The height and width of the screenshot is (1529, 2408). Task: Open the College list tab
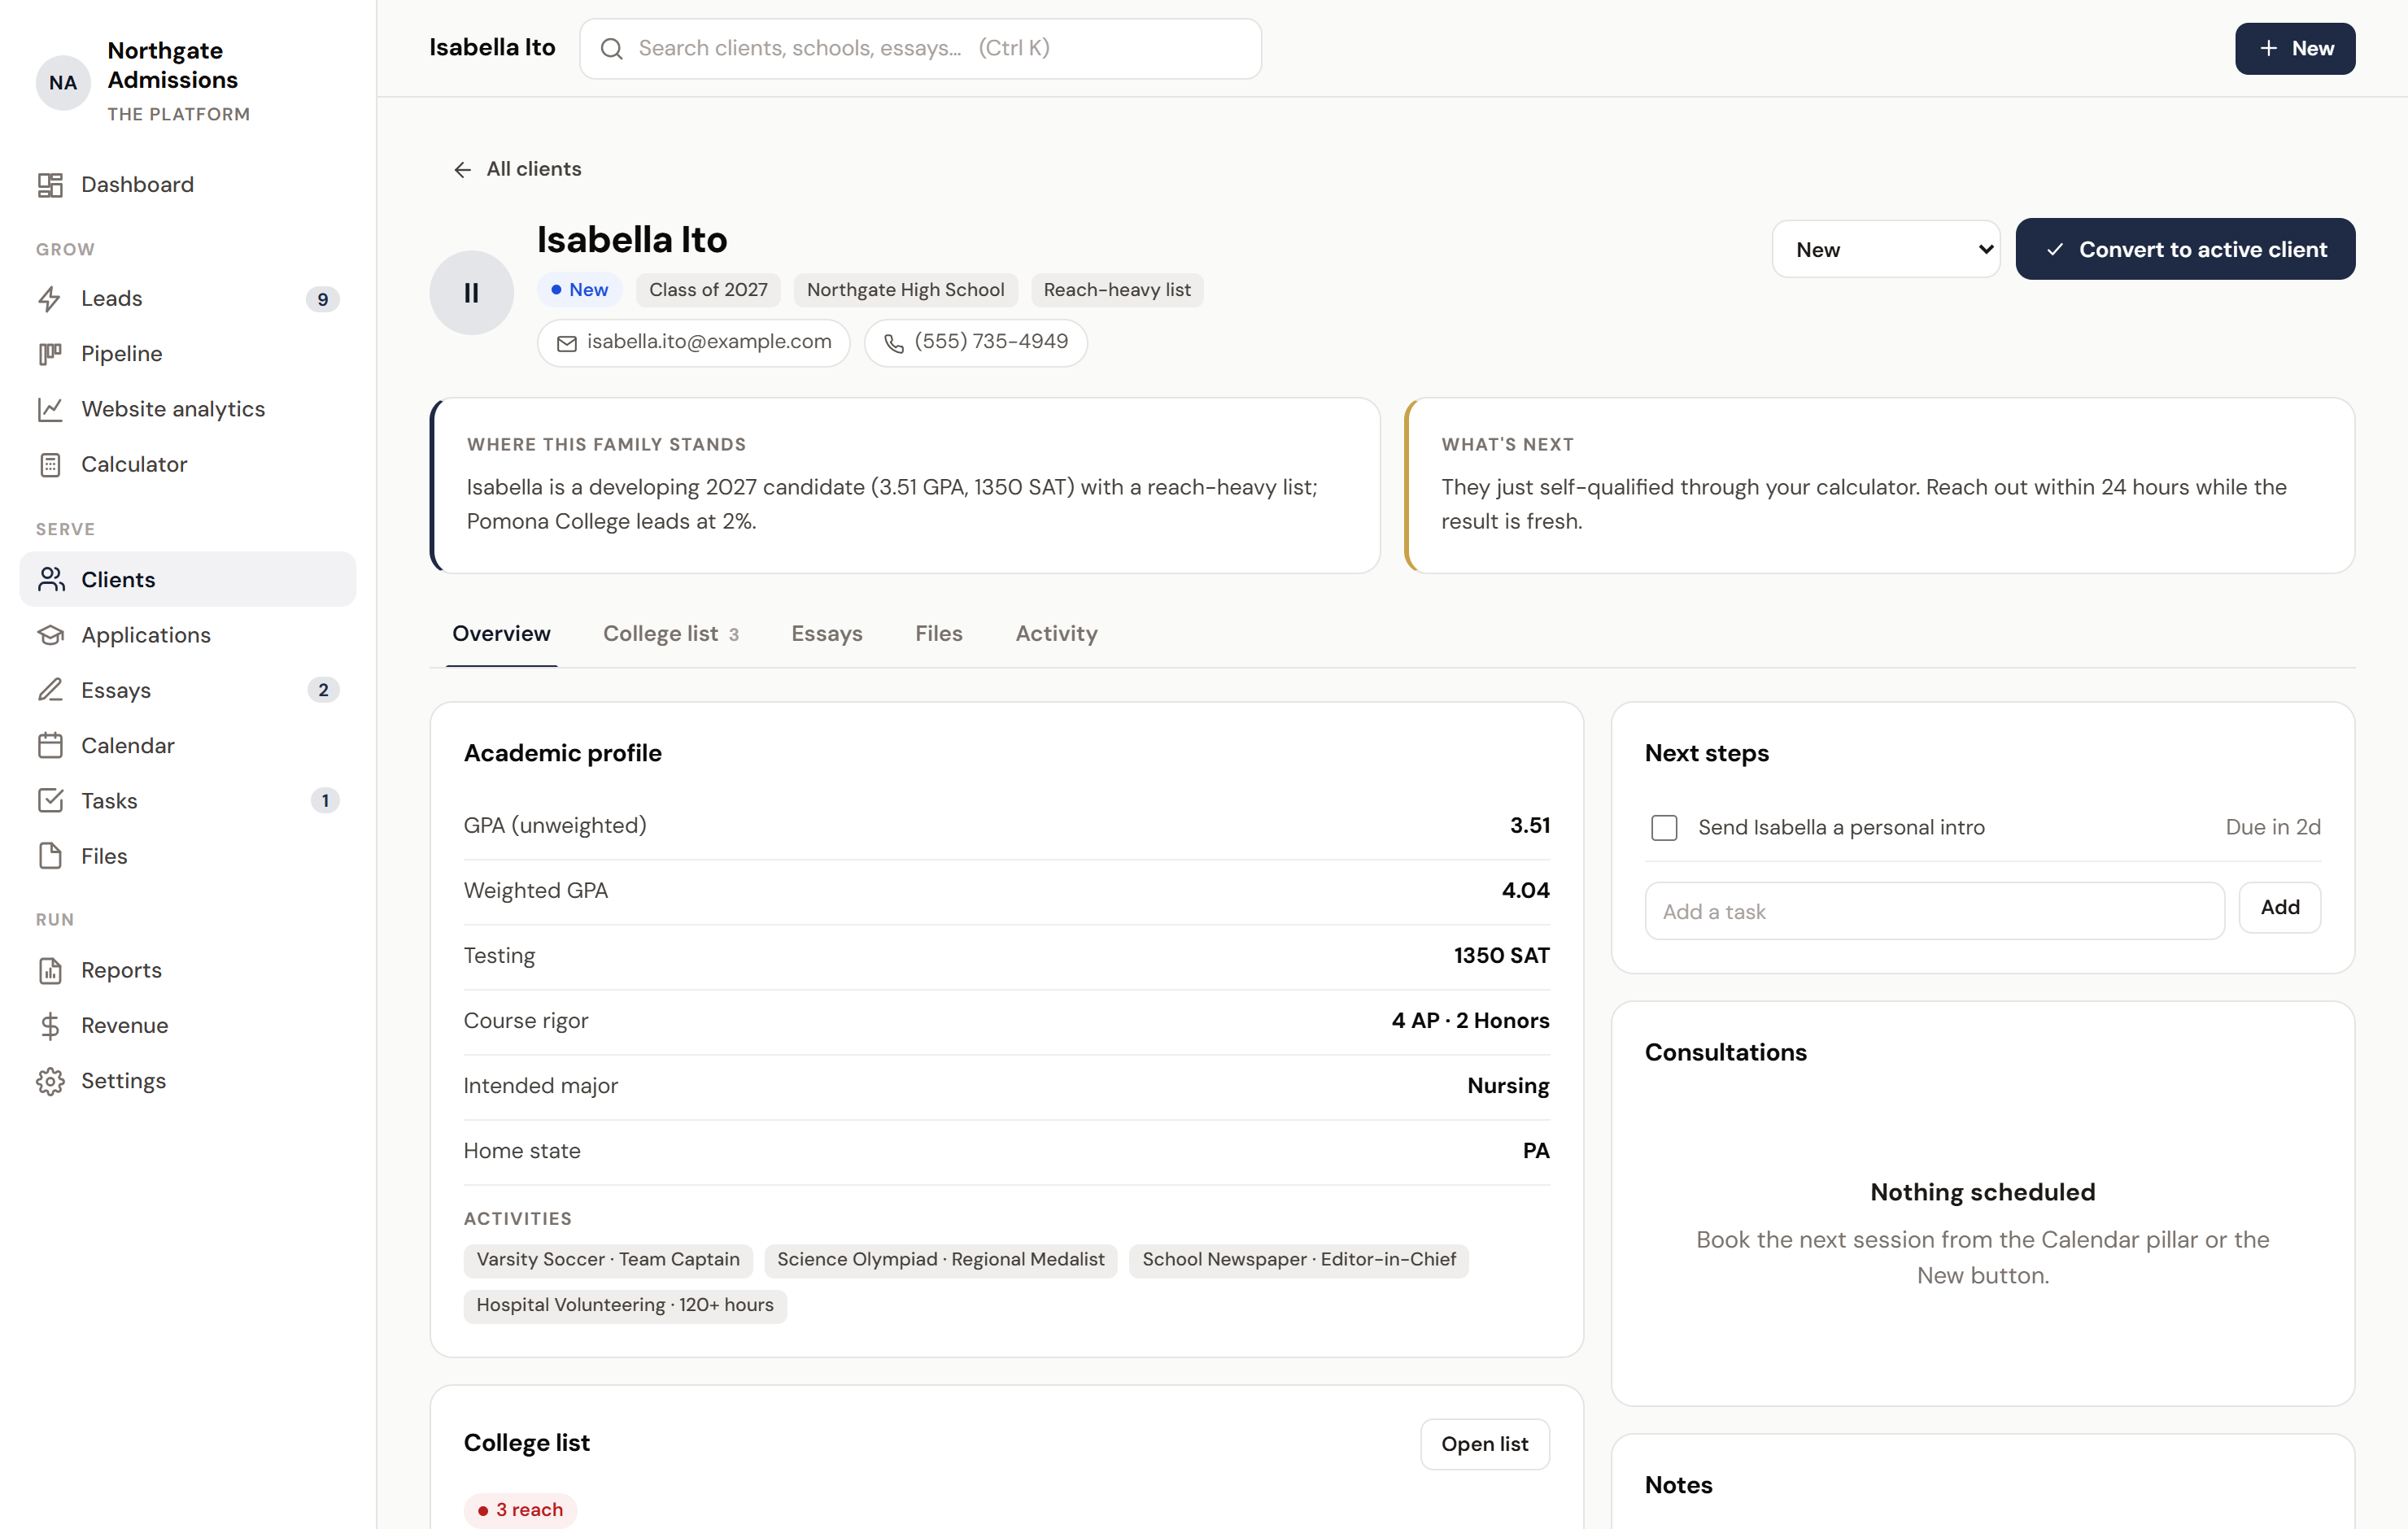[x=670, y=634]
